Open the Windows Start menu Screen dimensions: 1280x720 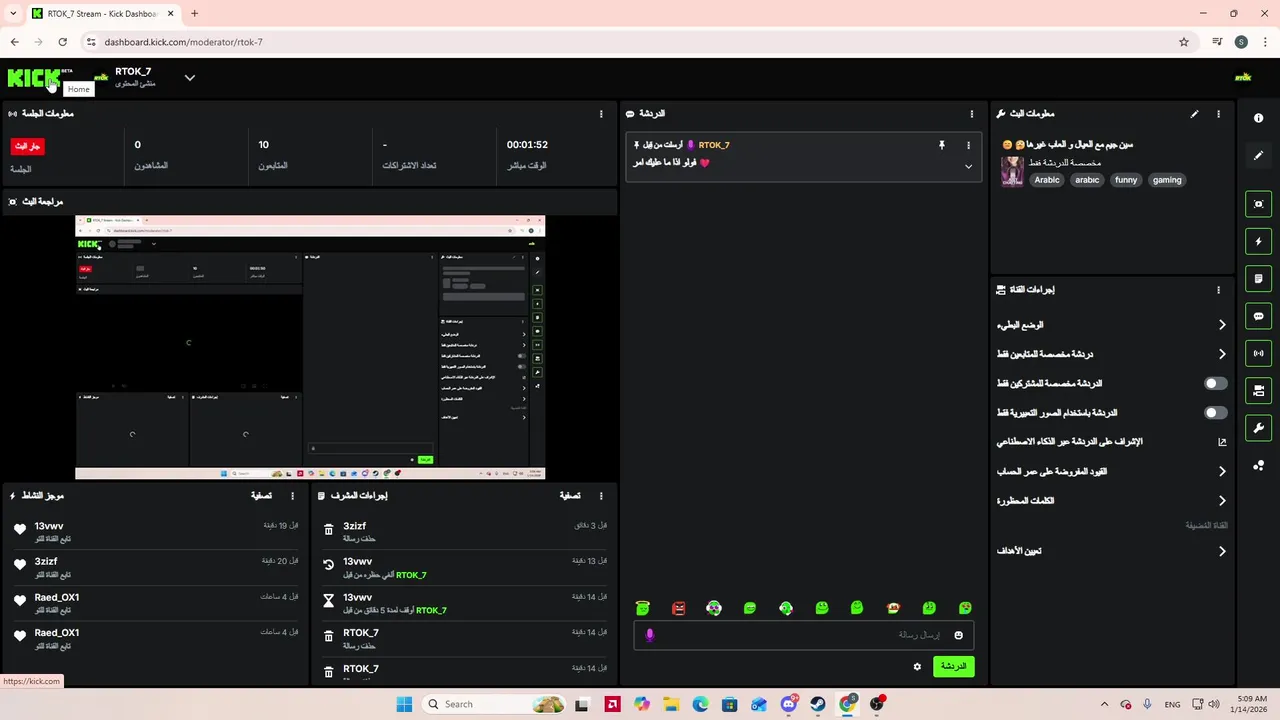(x=404, y=704)
